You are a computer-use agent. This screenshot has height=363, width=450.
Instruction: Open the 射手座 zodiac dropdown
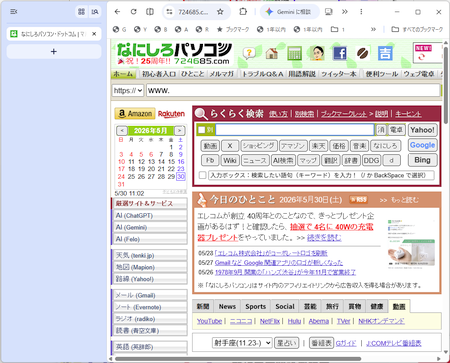(242, 343)
